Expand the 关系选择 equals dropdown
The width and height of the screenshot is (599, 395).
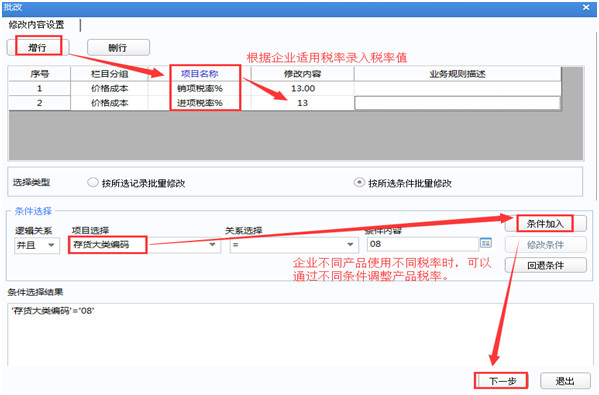350,244
